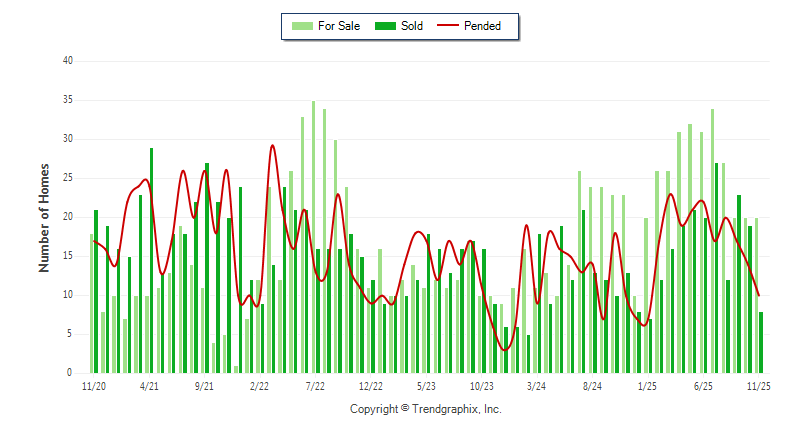Image resolution: width=800 pixels, height=434 pixels.
Task: Click the last Sold bar at 11/25
Action: pyautogui.click(x=761, y=342)
